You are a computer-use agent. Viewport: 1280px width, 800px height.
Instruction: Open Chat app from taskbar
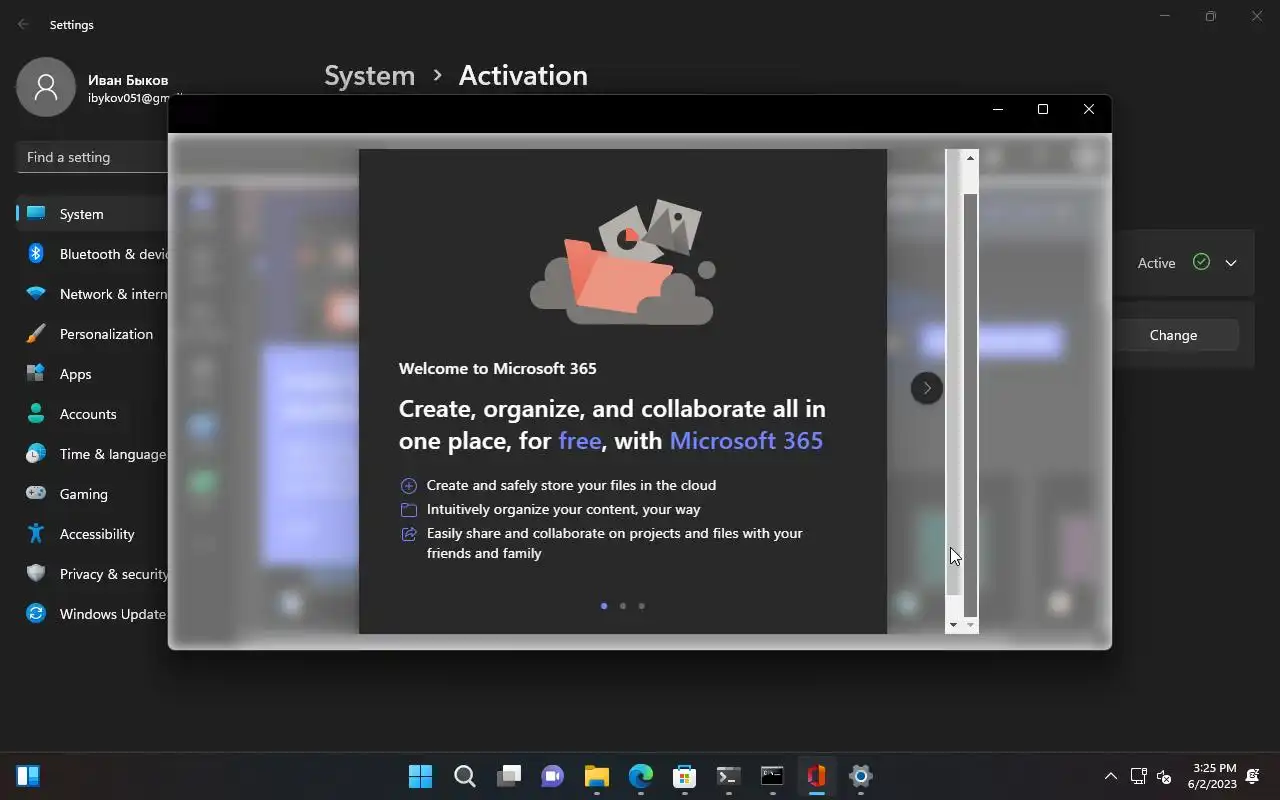(x=553, y=776)
